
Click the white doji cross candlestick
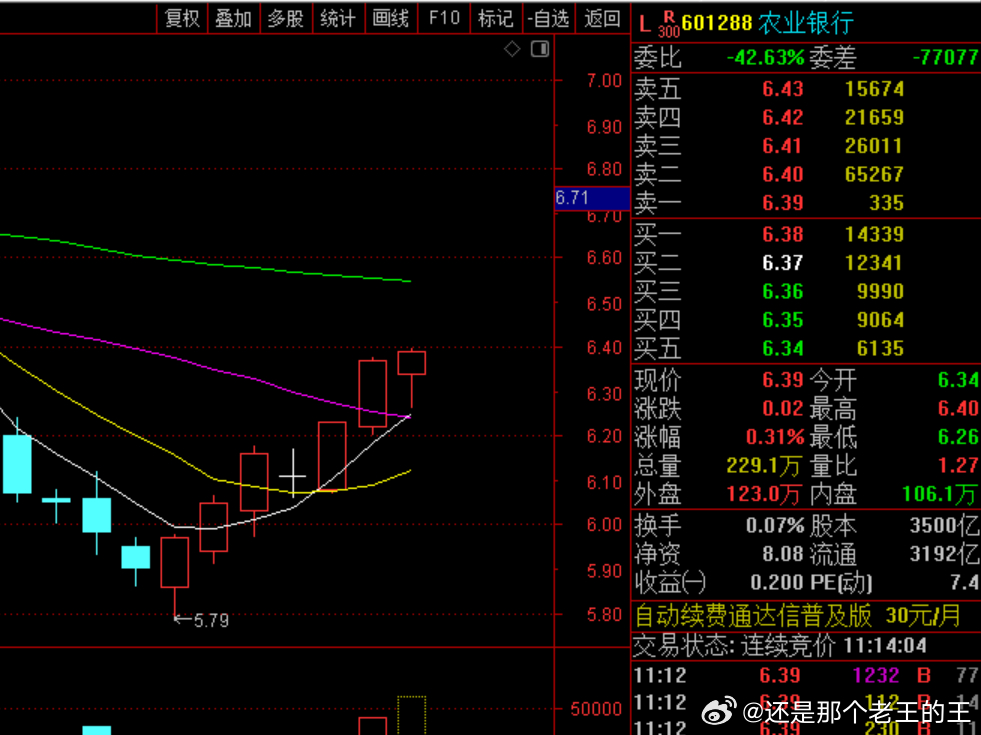(x=293, y=475)
